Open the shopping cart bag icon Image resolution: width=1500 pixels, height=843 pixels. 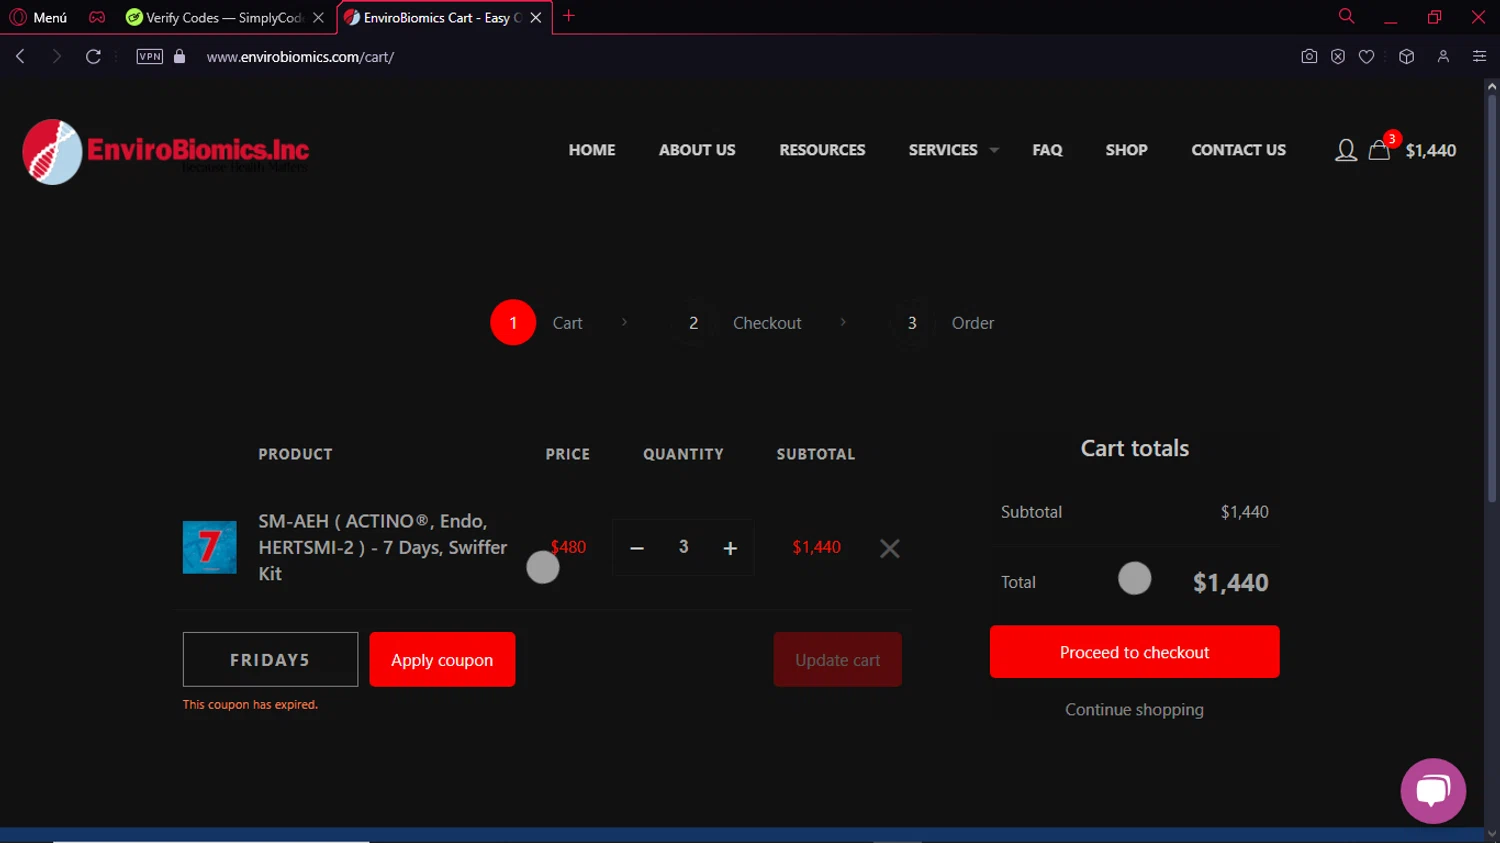click(1380, 150)
